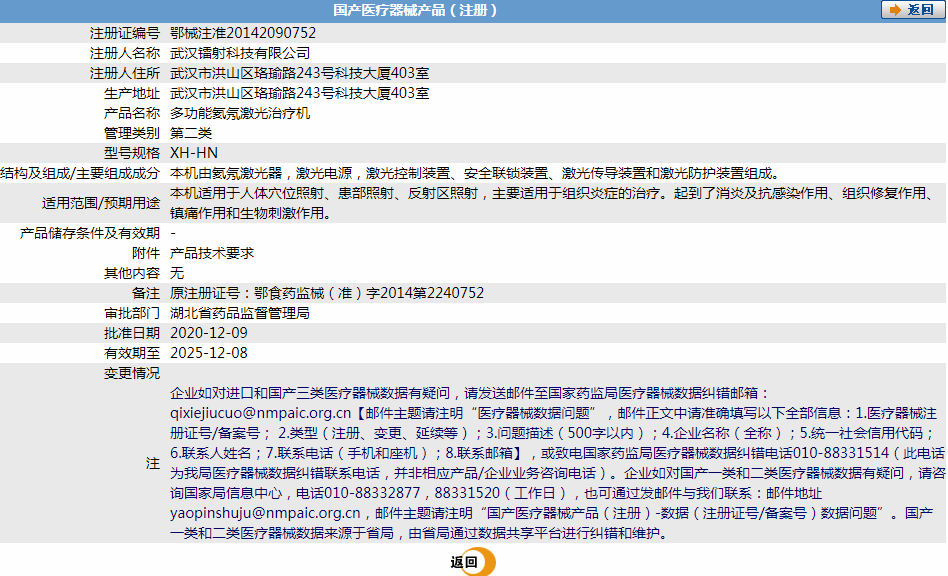Click the 注 label beside the notes
Viewport: 948px width, 576px height.
point(153,464)
